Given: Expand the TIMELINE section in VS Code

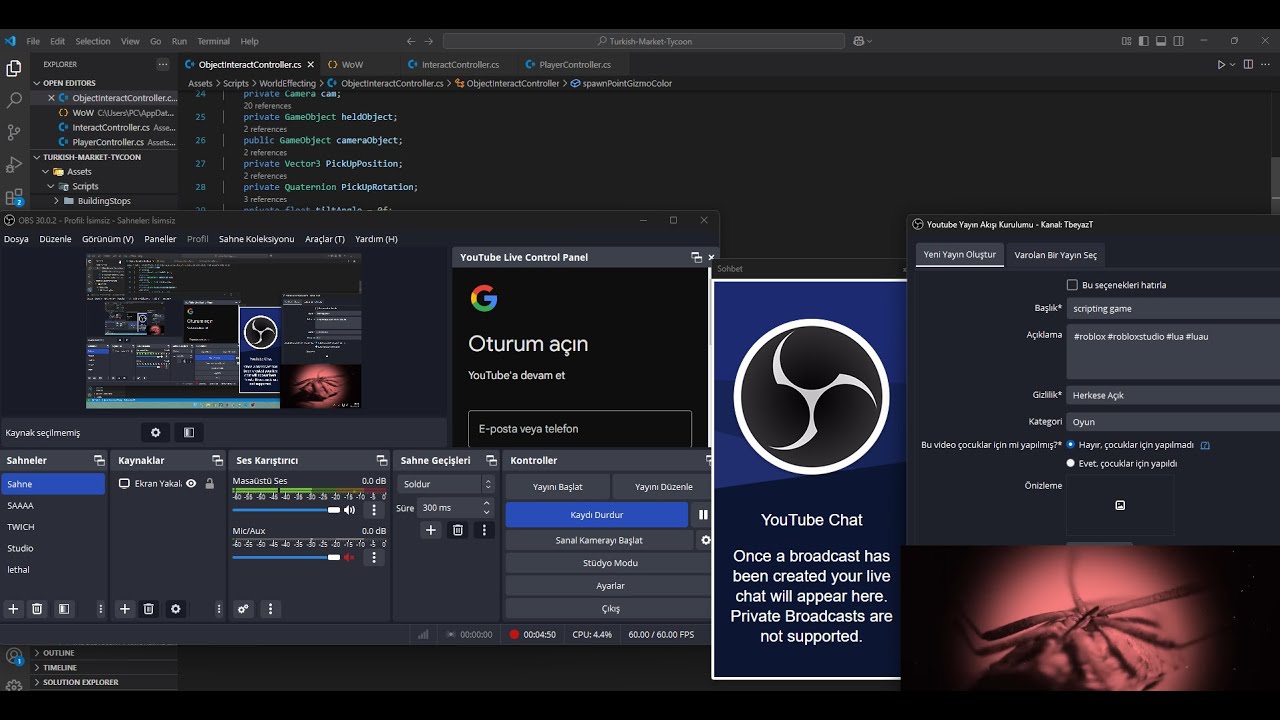Looking at the screenshot, I should click(x=59, y=667).
